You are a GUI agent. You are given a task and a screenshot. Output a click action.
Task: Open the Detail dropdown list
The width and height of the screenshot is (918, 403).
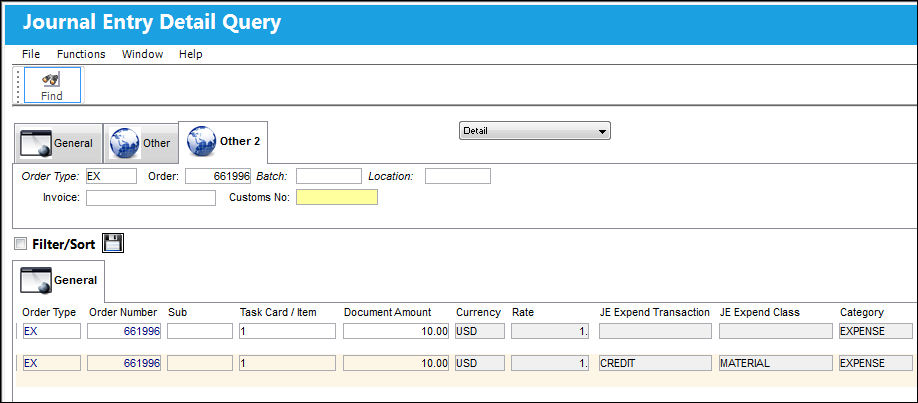[x=535, y=131]
